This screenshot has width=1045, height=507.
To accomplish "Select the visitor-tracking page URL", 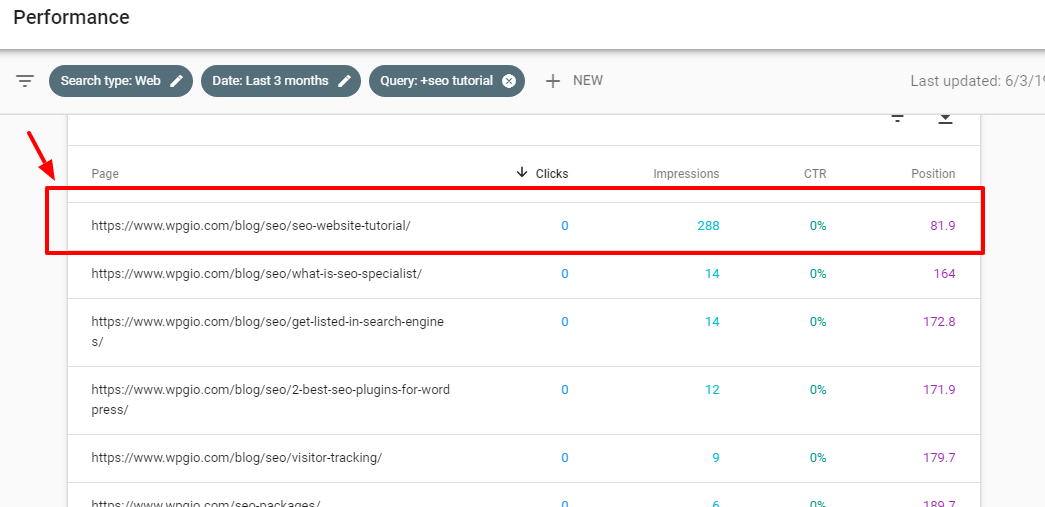I will point(237,458).
